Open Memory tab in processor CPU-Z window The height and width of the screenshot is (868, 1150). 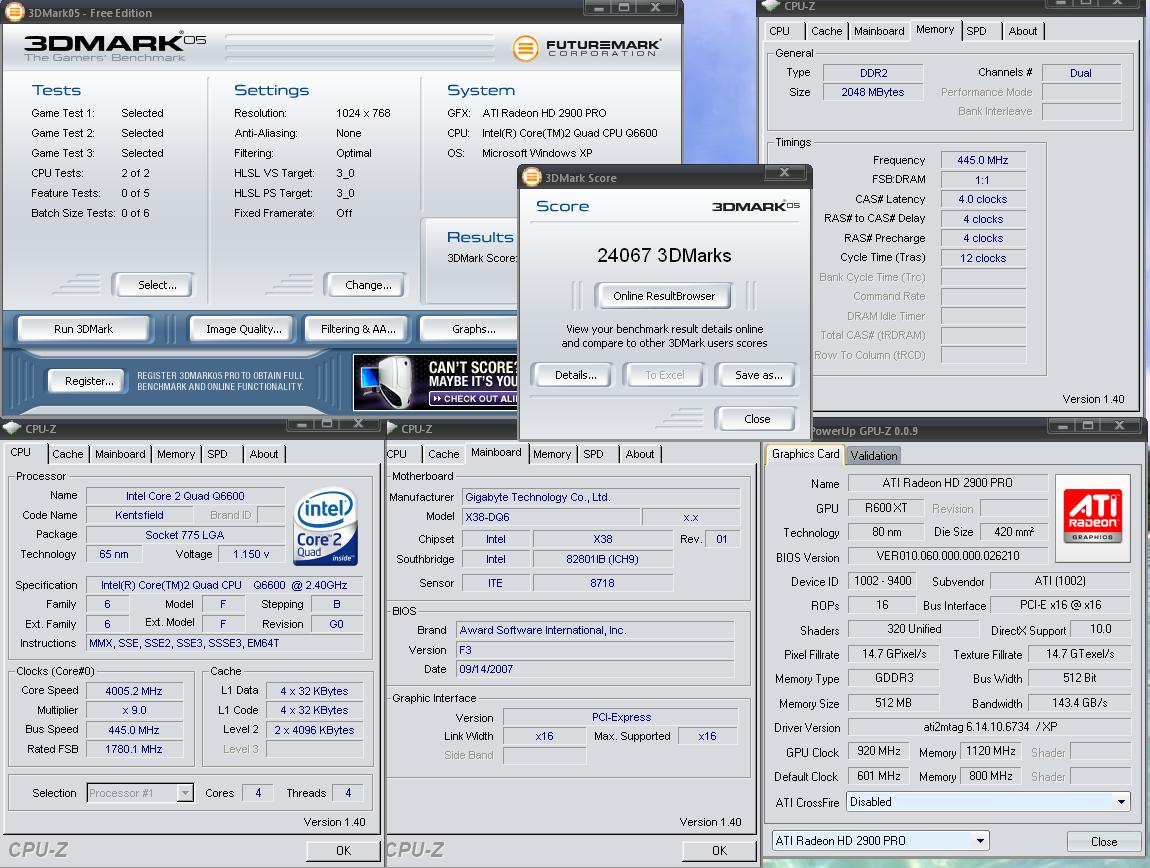(x=176, y=454)
